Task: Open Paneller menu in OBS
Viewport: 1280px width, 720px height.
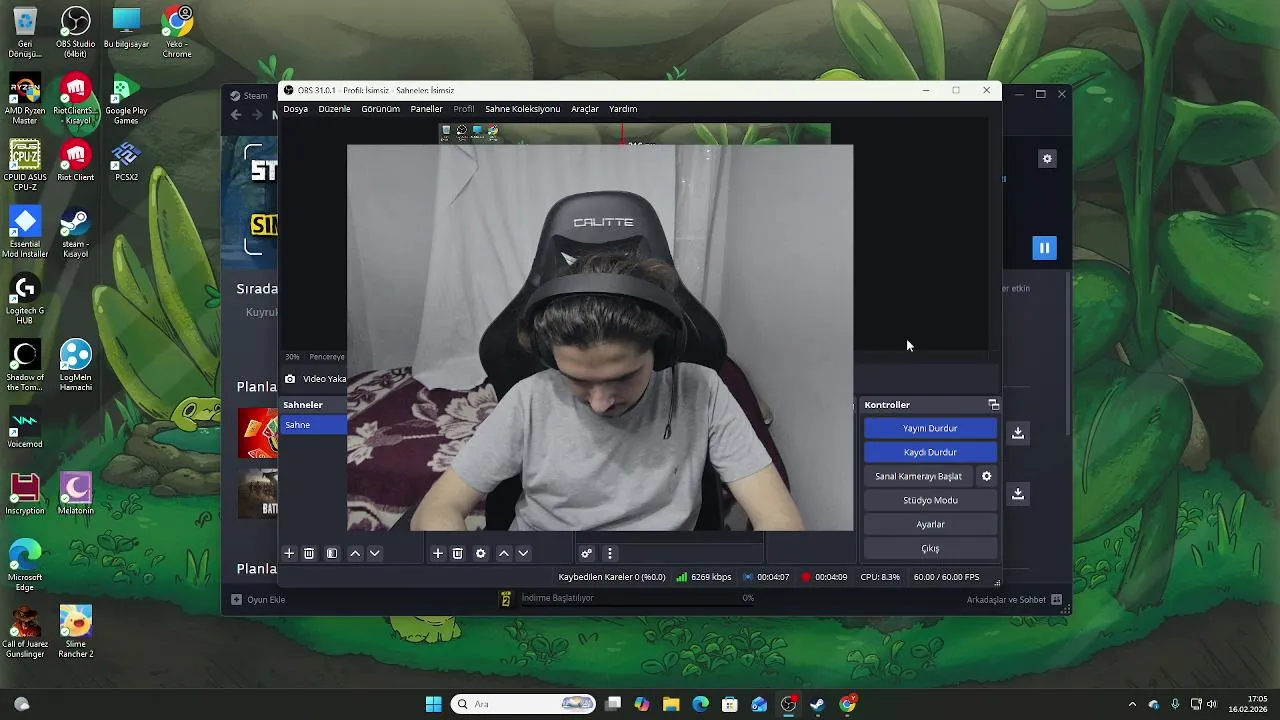Action: pyautogui.click(x=426, y=109)
